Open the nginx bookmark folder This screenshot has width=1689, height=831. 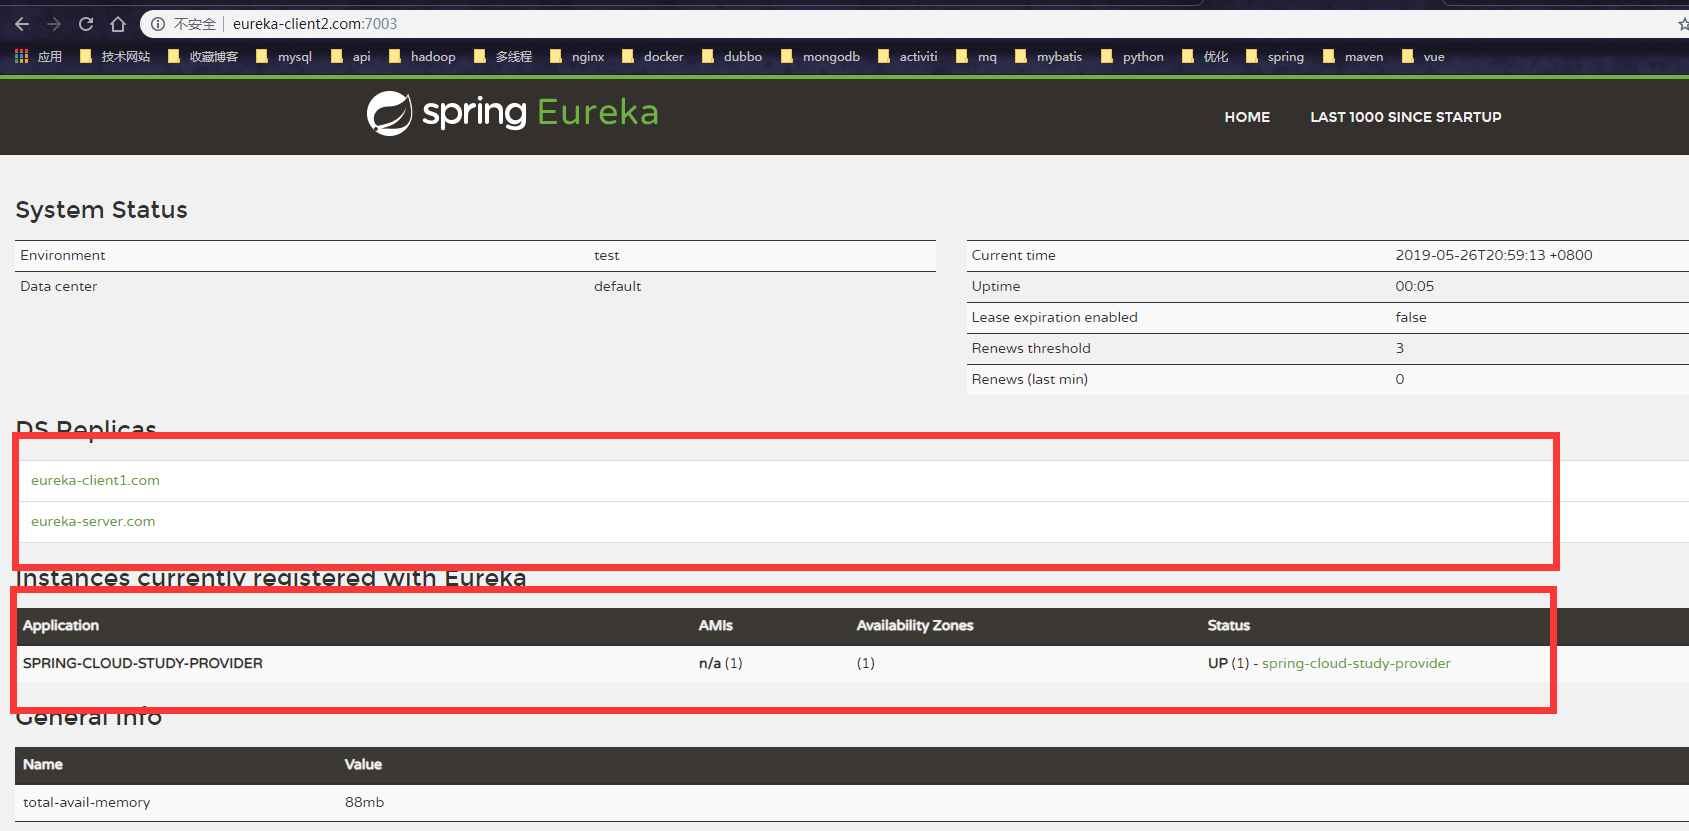point(577,57)
